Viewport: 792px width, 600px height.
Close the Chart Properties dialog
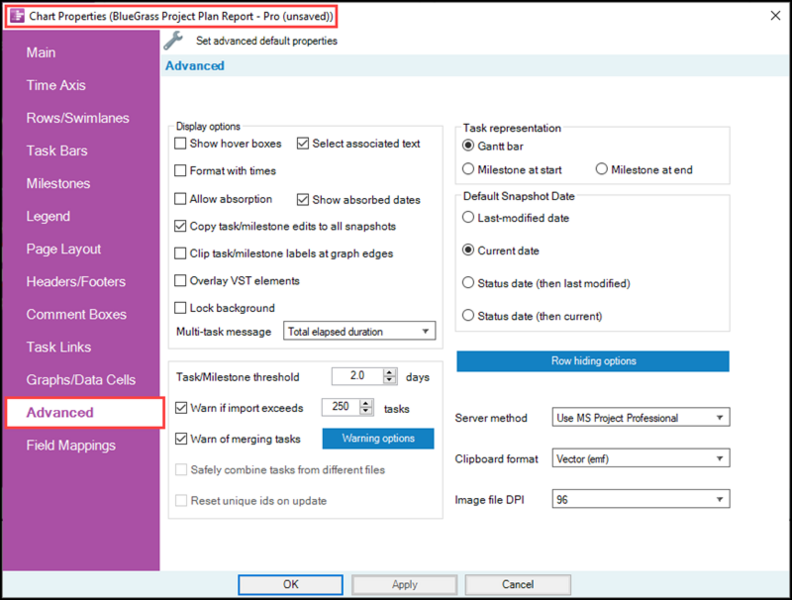(775, 16)
